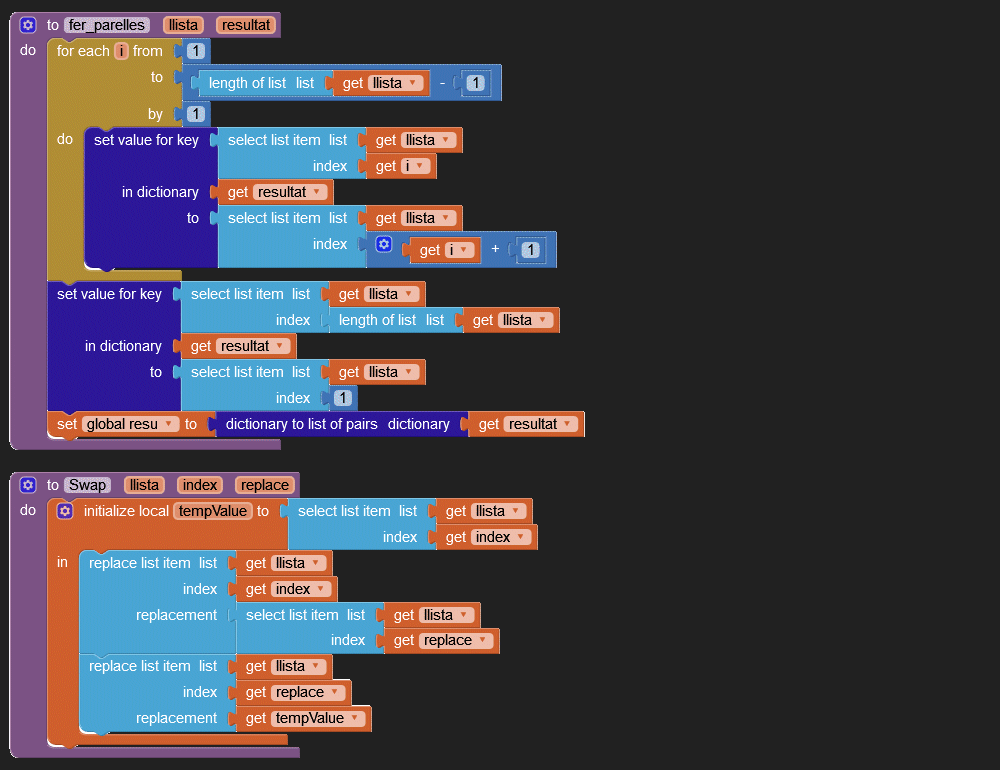
Task: Expand dropdown on 'get resultat' in dictionary to list of pairs
Action: (569, 425)
